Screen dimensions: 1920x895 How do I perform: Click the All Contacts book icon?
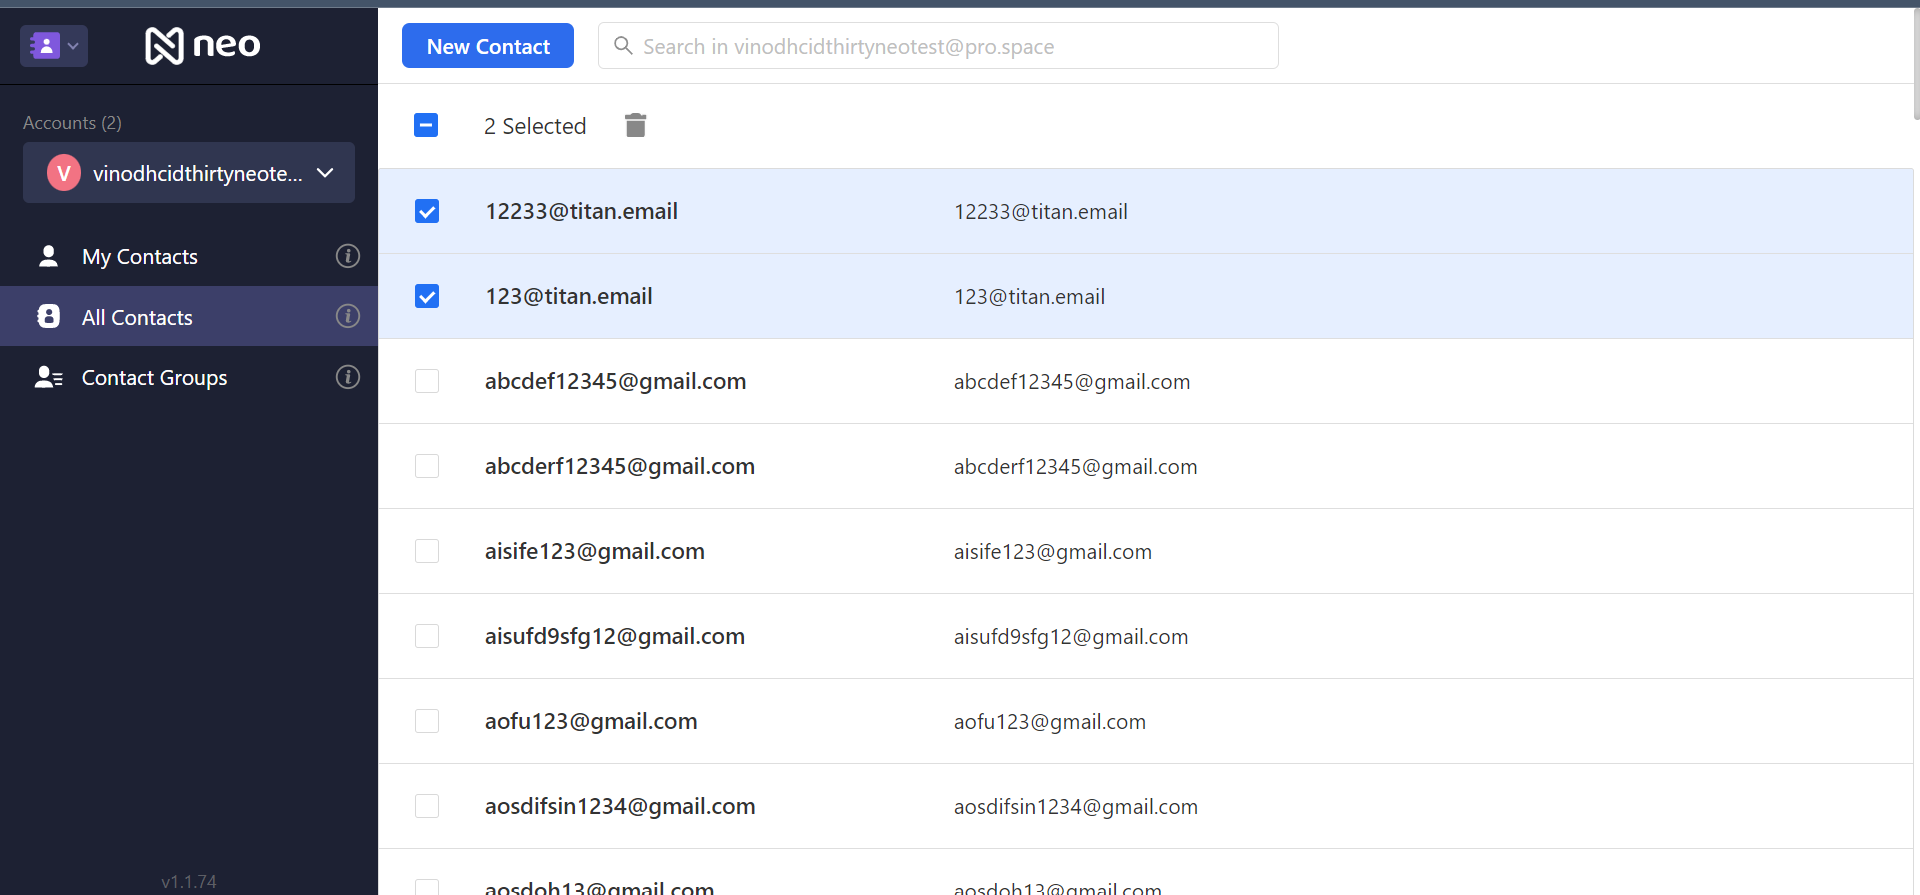tap(48, 316)
